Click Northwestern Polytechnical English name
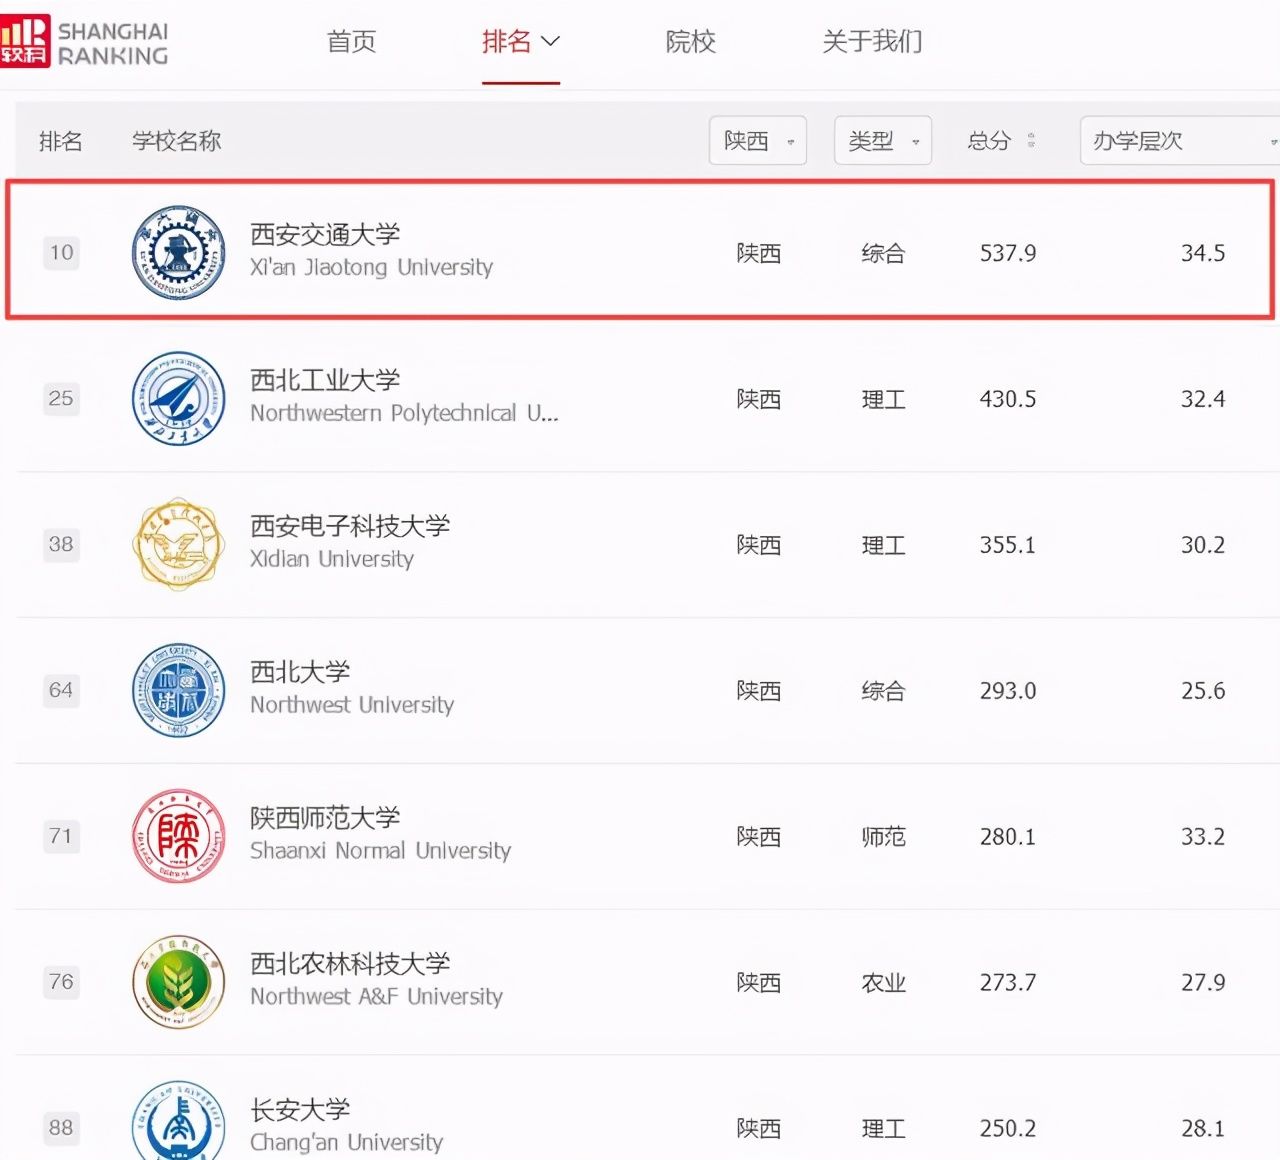Image resolution: width=1280 pixels, height=1160 pixels. pyautogui.click(x=404, y=414)
